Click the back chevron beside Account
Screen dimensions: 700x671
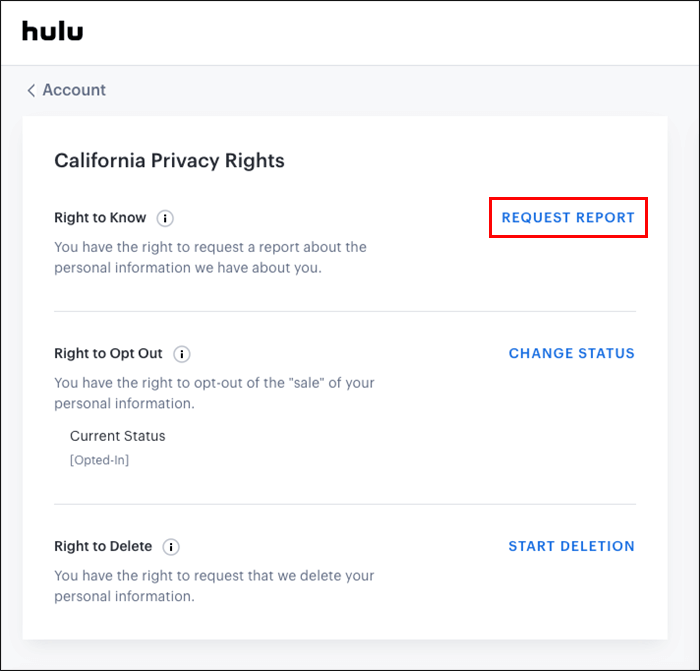[x=31, y=90]
